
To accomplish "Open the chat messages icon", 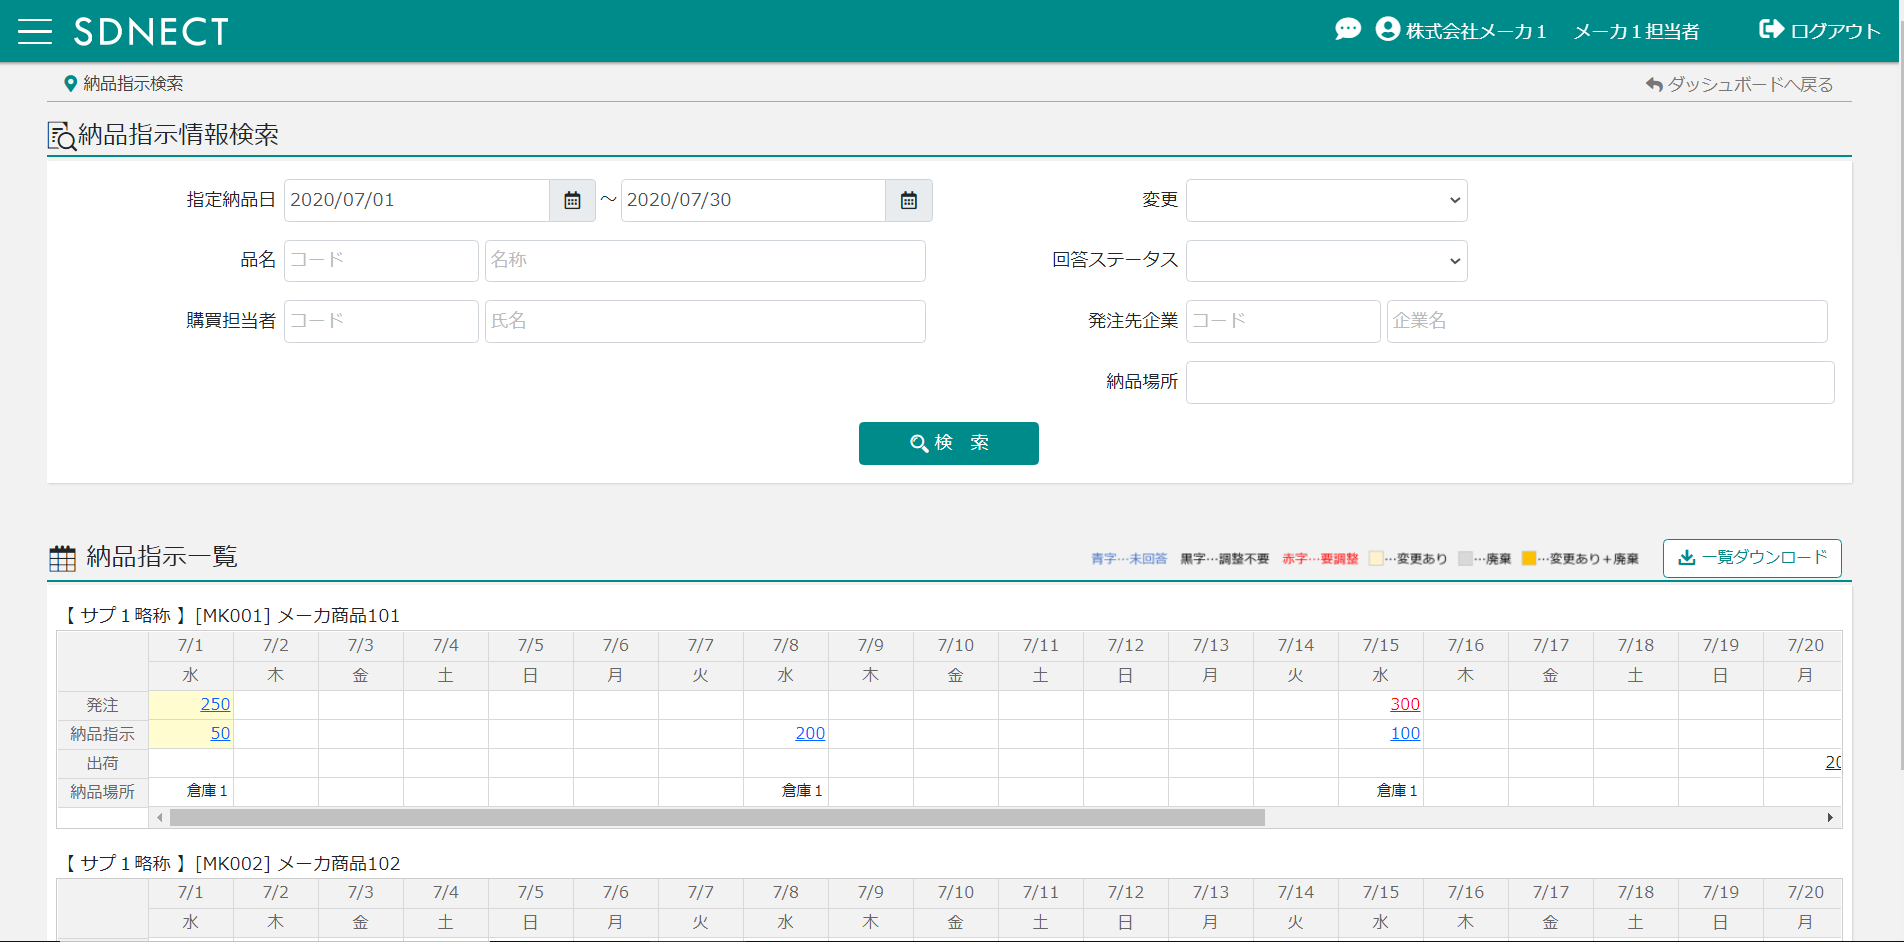I will (1348, 29).
